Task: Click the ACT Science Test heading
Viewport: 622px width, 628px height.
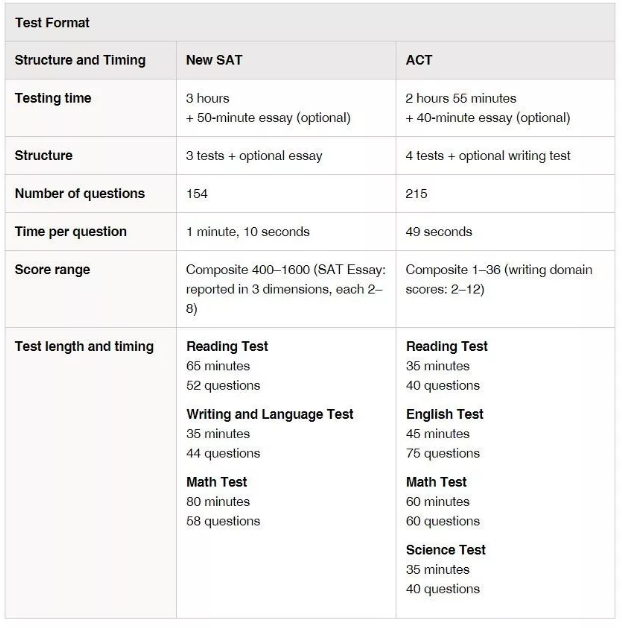Action: pyautogui.click(x=446, y=550)
